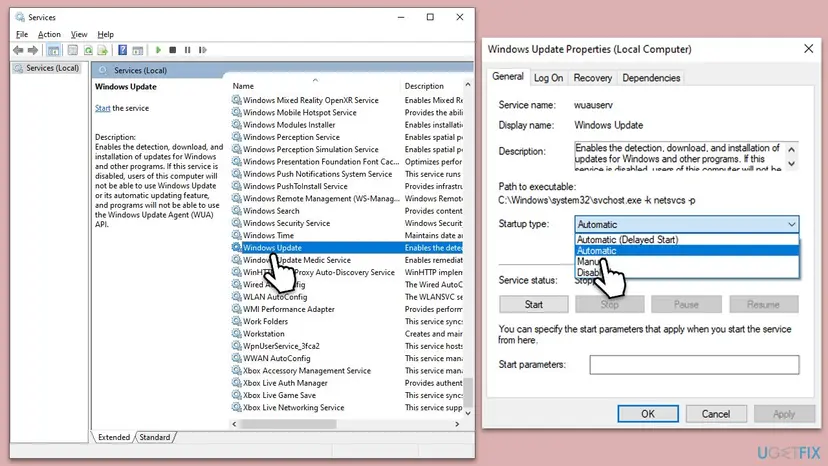Click Cancel in Windows Update Properties
This screenshot has width=828, height=466.
pos(716,414)
